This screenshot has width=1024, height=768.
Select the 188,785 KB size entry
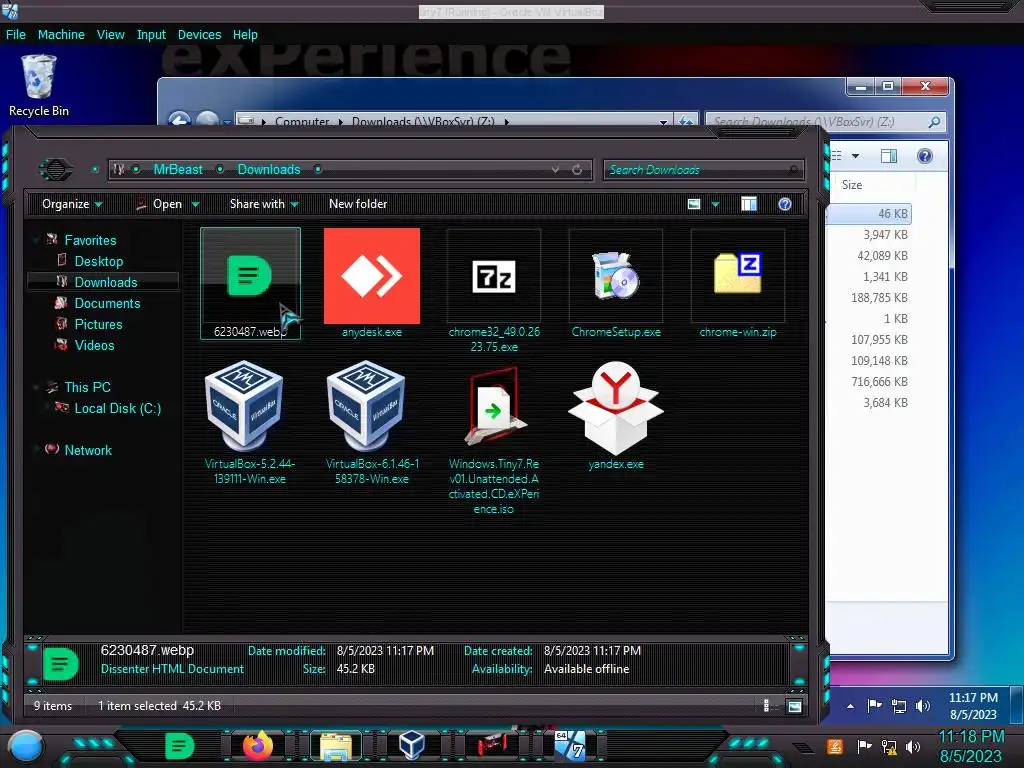tap(879, 297)
